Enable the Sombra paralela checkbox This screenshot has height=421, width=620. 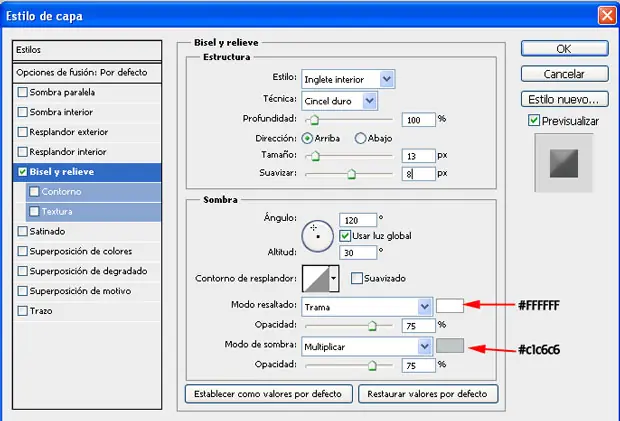pyautogui.click(x=23, y=92)
